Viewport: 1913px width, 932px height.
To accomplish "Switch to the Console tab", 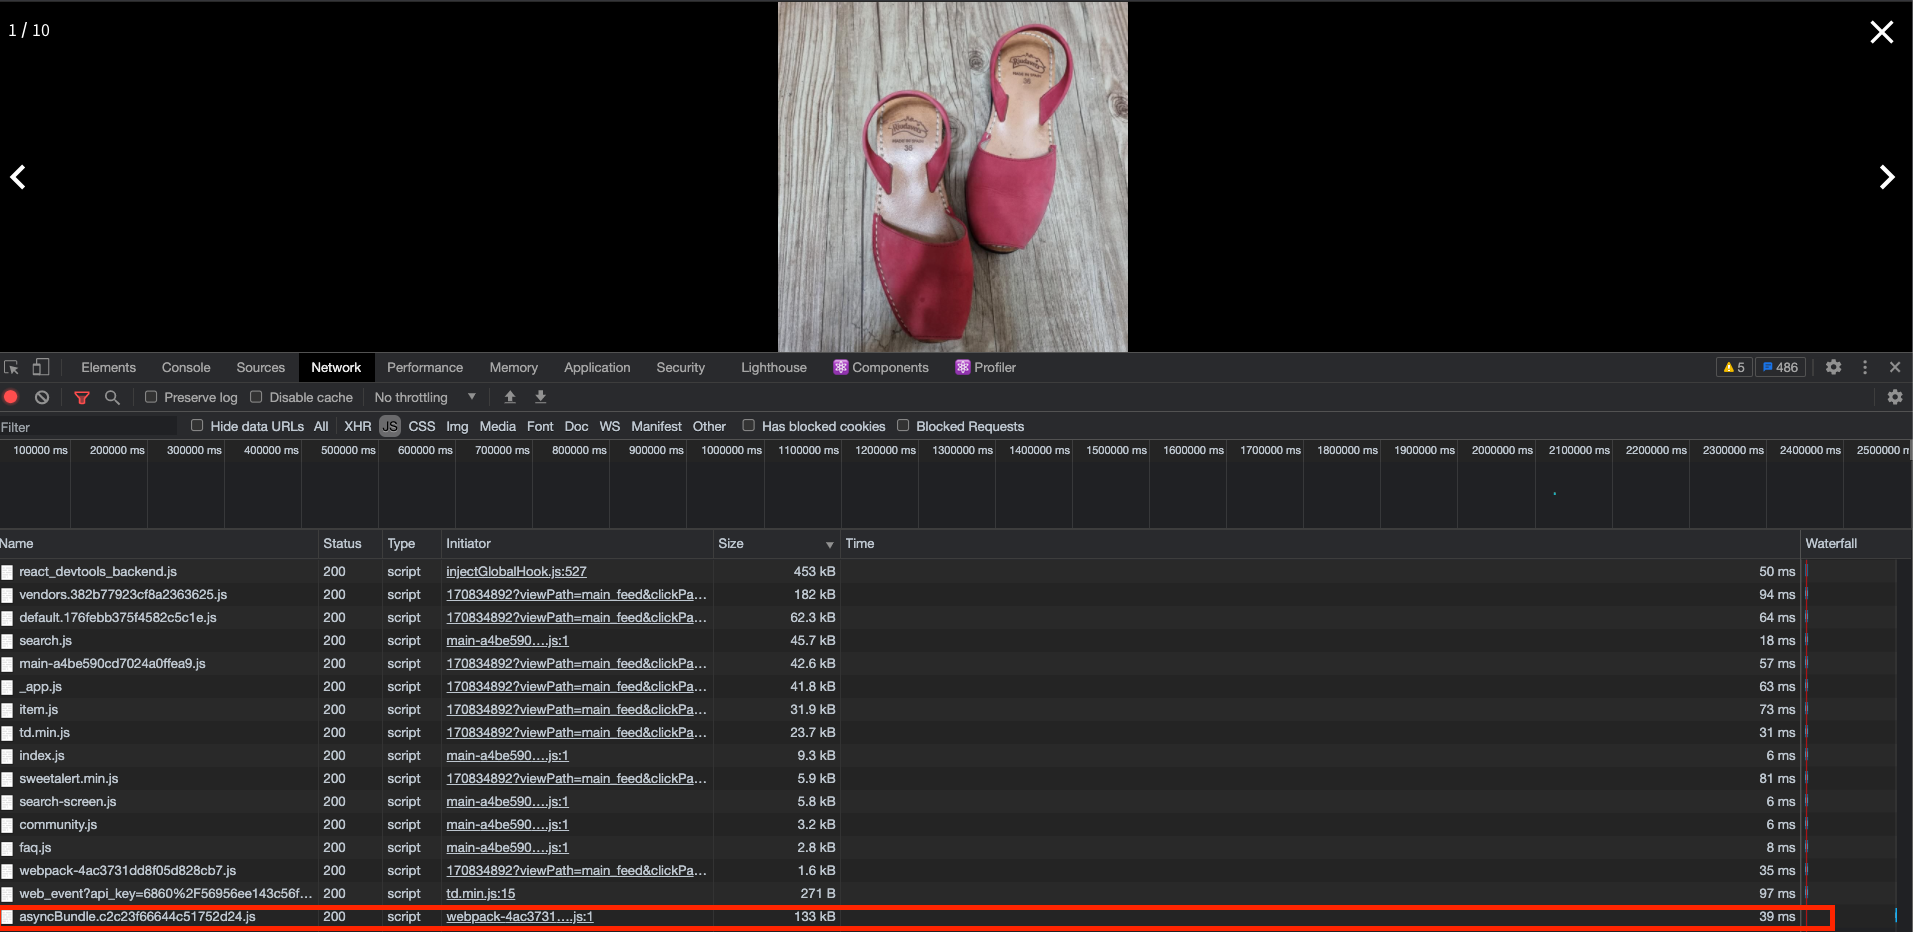I will tap(186, 367).
